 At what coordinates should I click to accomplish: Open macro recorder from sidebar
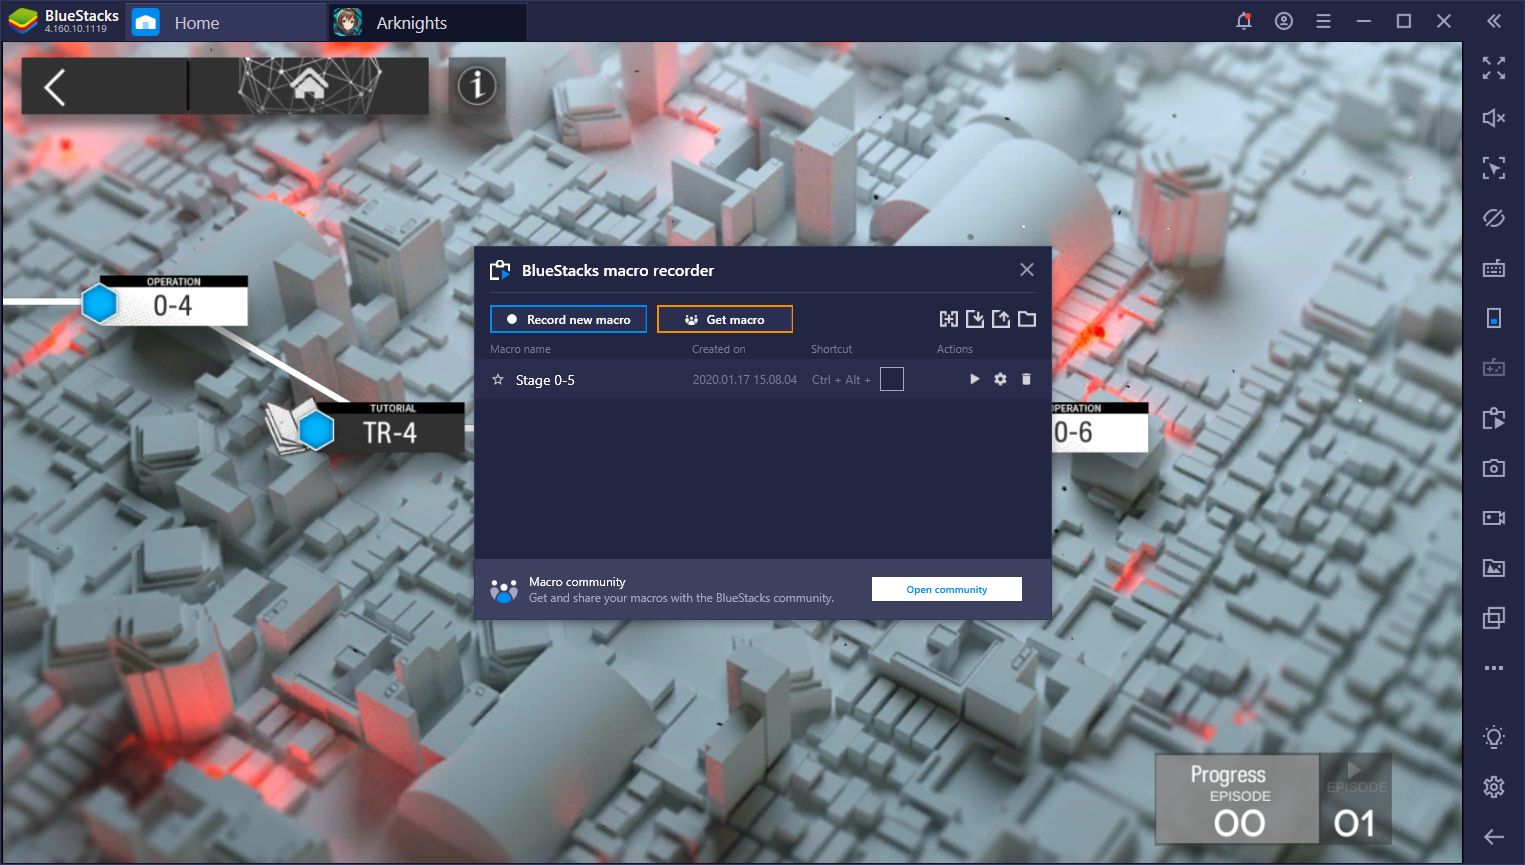[1494, 418]
